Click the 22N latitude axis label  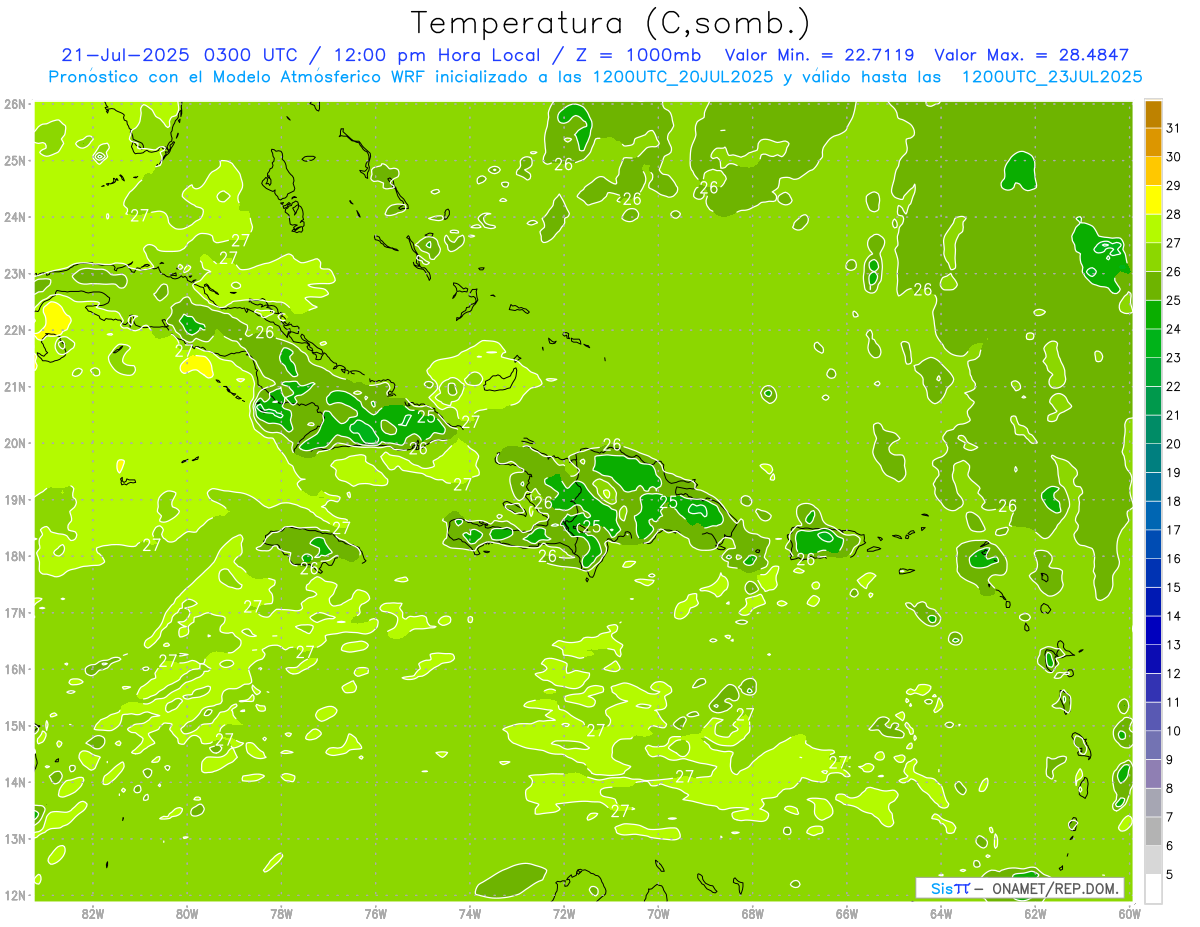14,330
